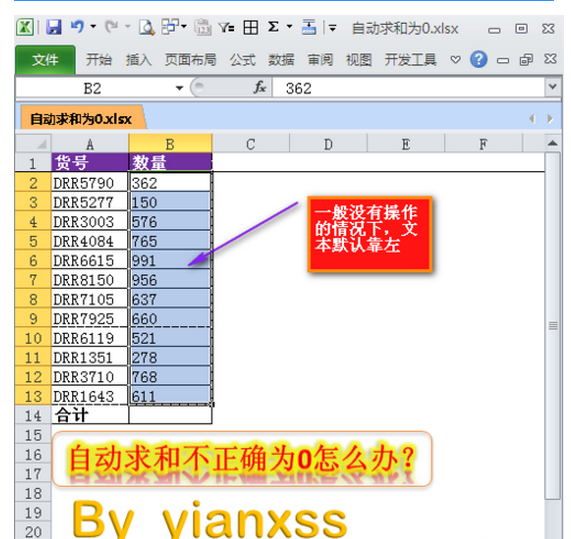
Task: Click the Excel application icon
Action: [x=25, y=27]
